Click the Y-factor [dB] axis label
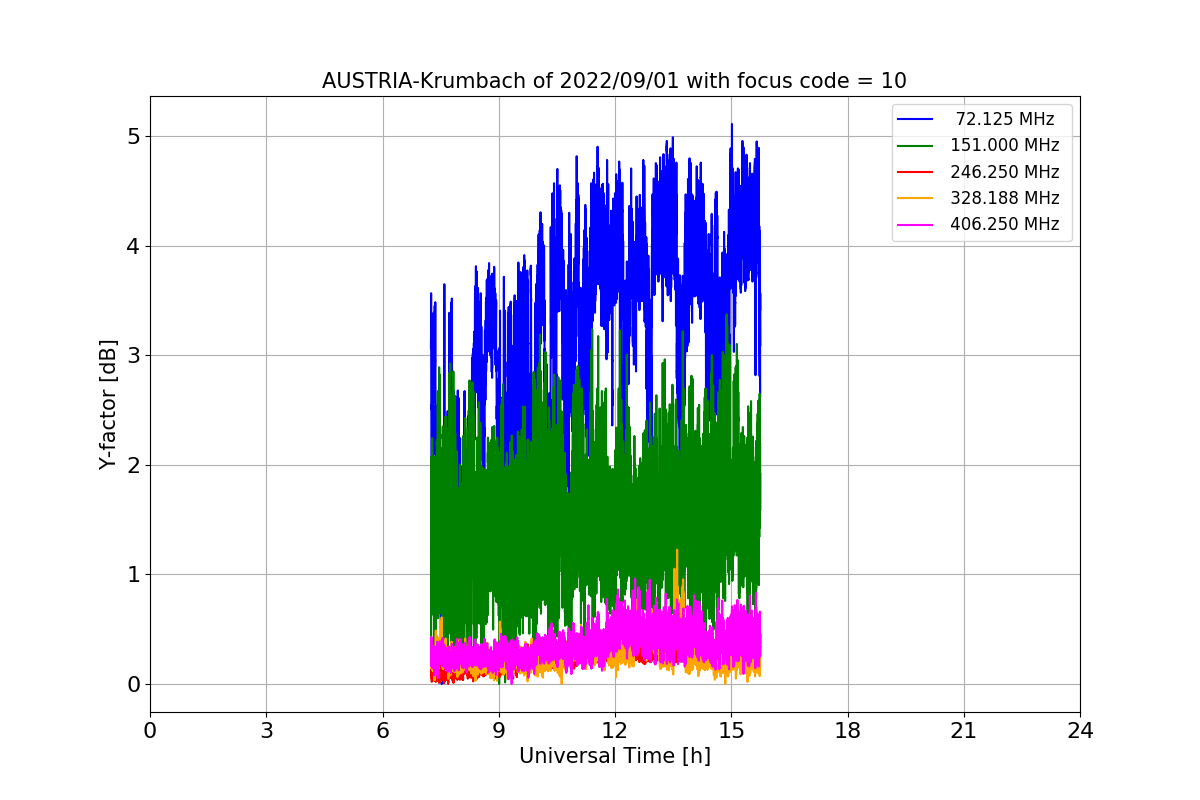Screen dimensions: 1200x800 coord(108,405)
